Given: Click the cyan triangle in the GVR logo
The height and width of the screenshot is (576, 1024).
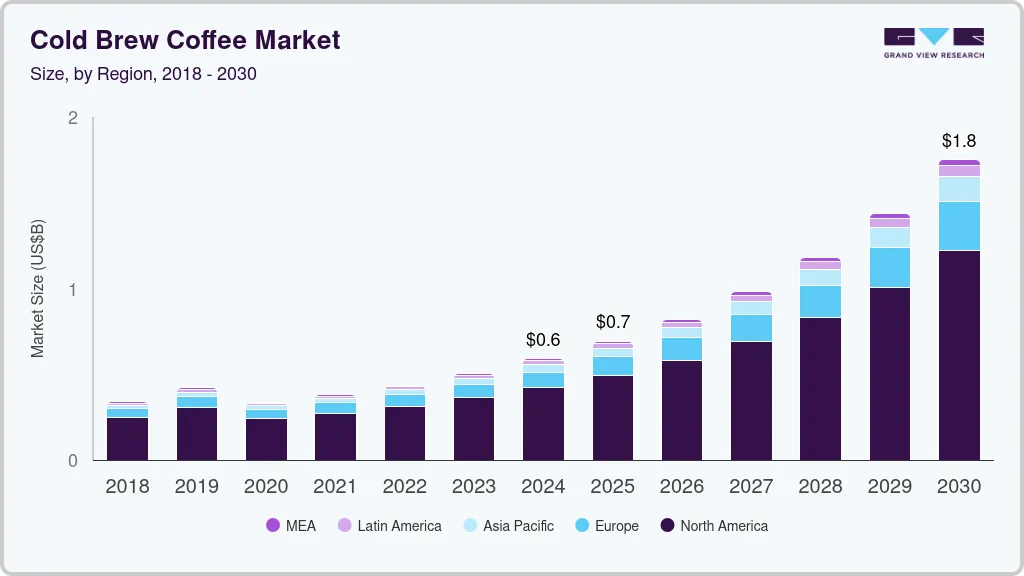Looking at the screenshot, I should (x=934, y=37).
